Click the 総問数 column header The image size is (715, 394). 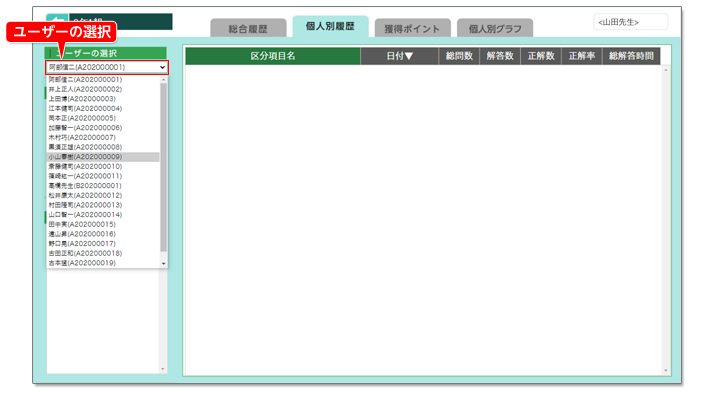(x=459, y=56)
